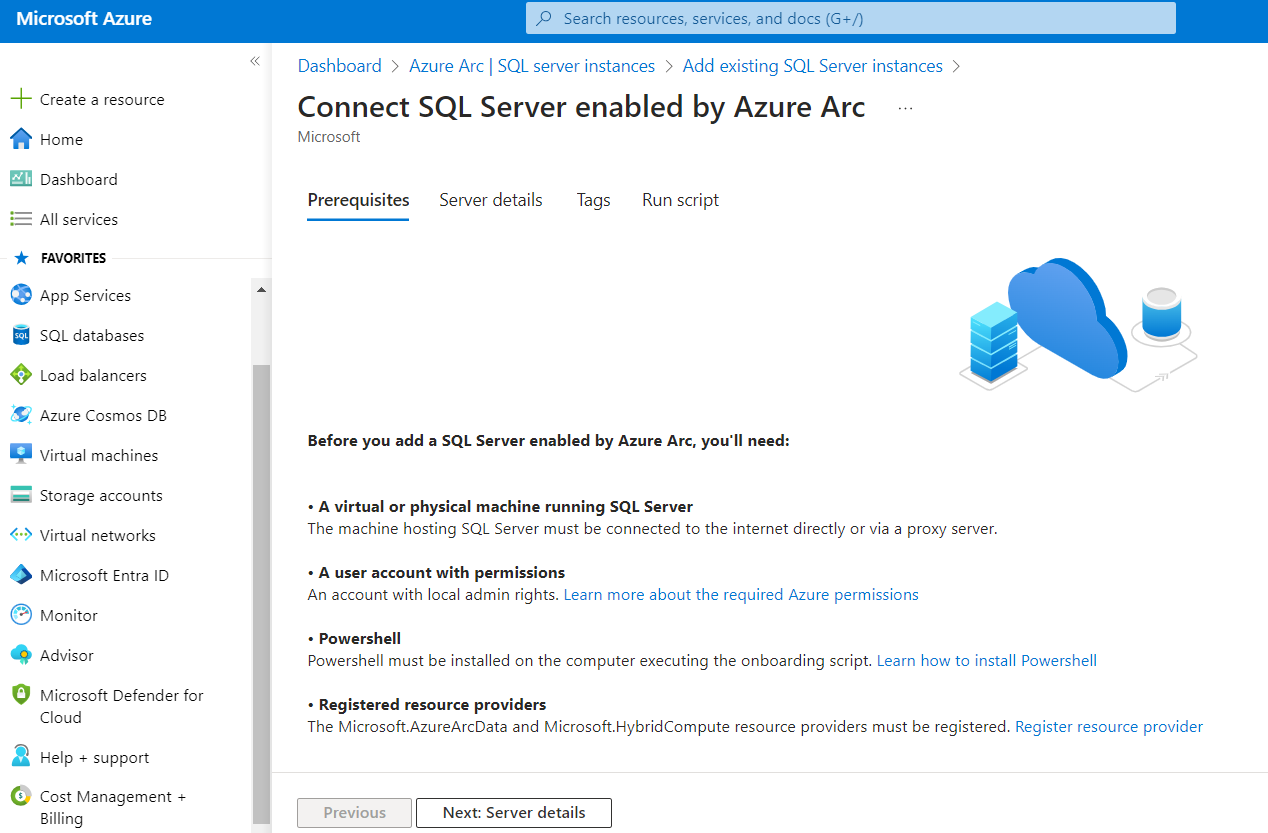Select the Azure Cosmos DB icon
The image size is (1268, 833).
click(21, 415)
